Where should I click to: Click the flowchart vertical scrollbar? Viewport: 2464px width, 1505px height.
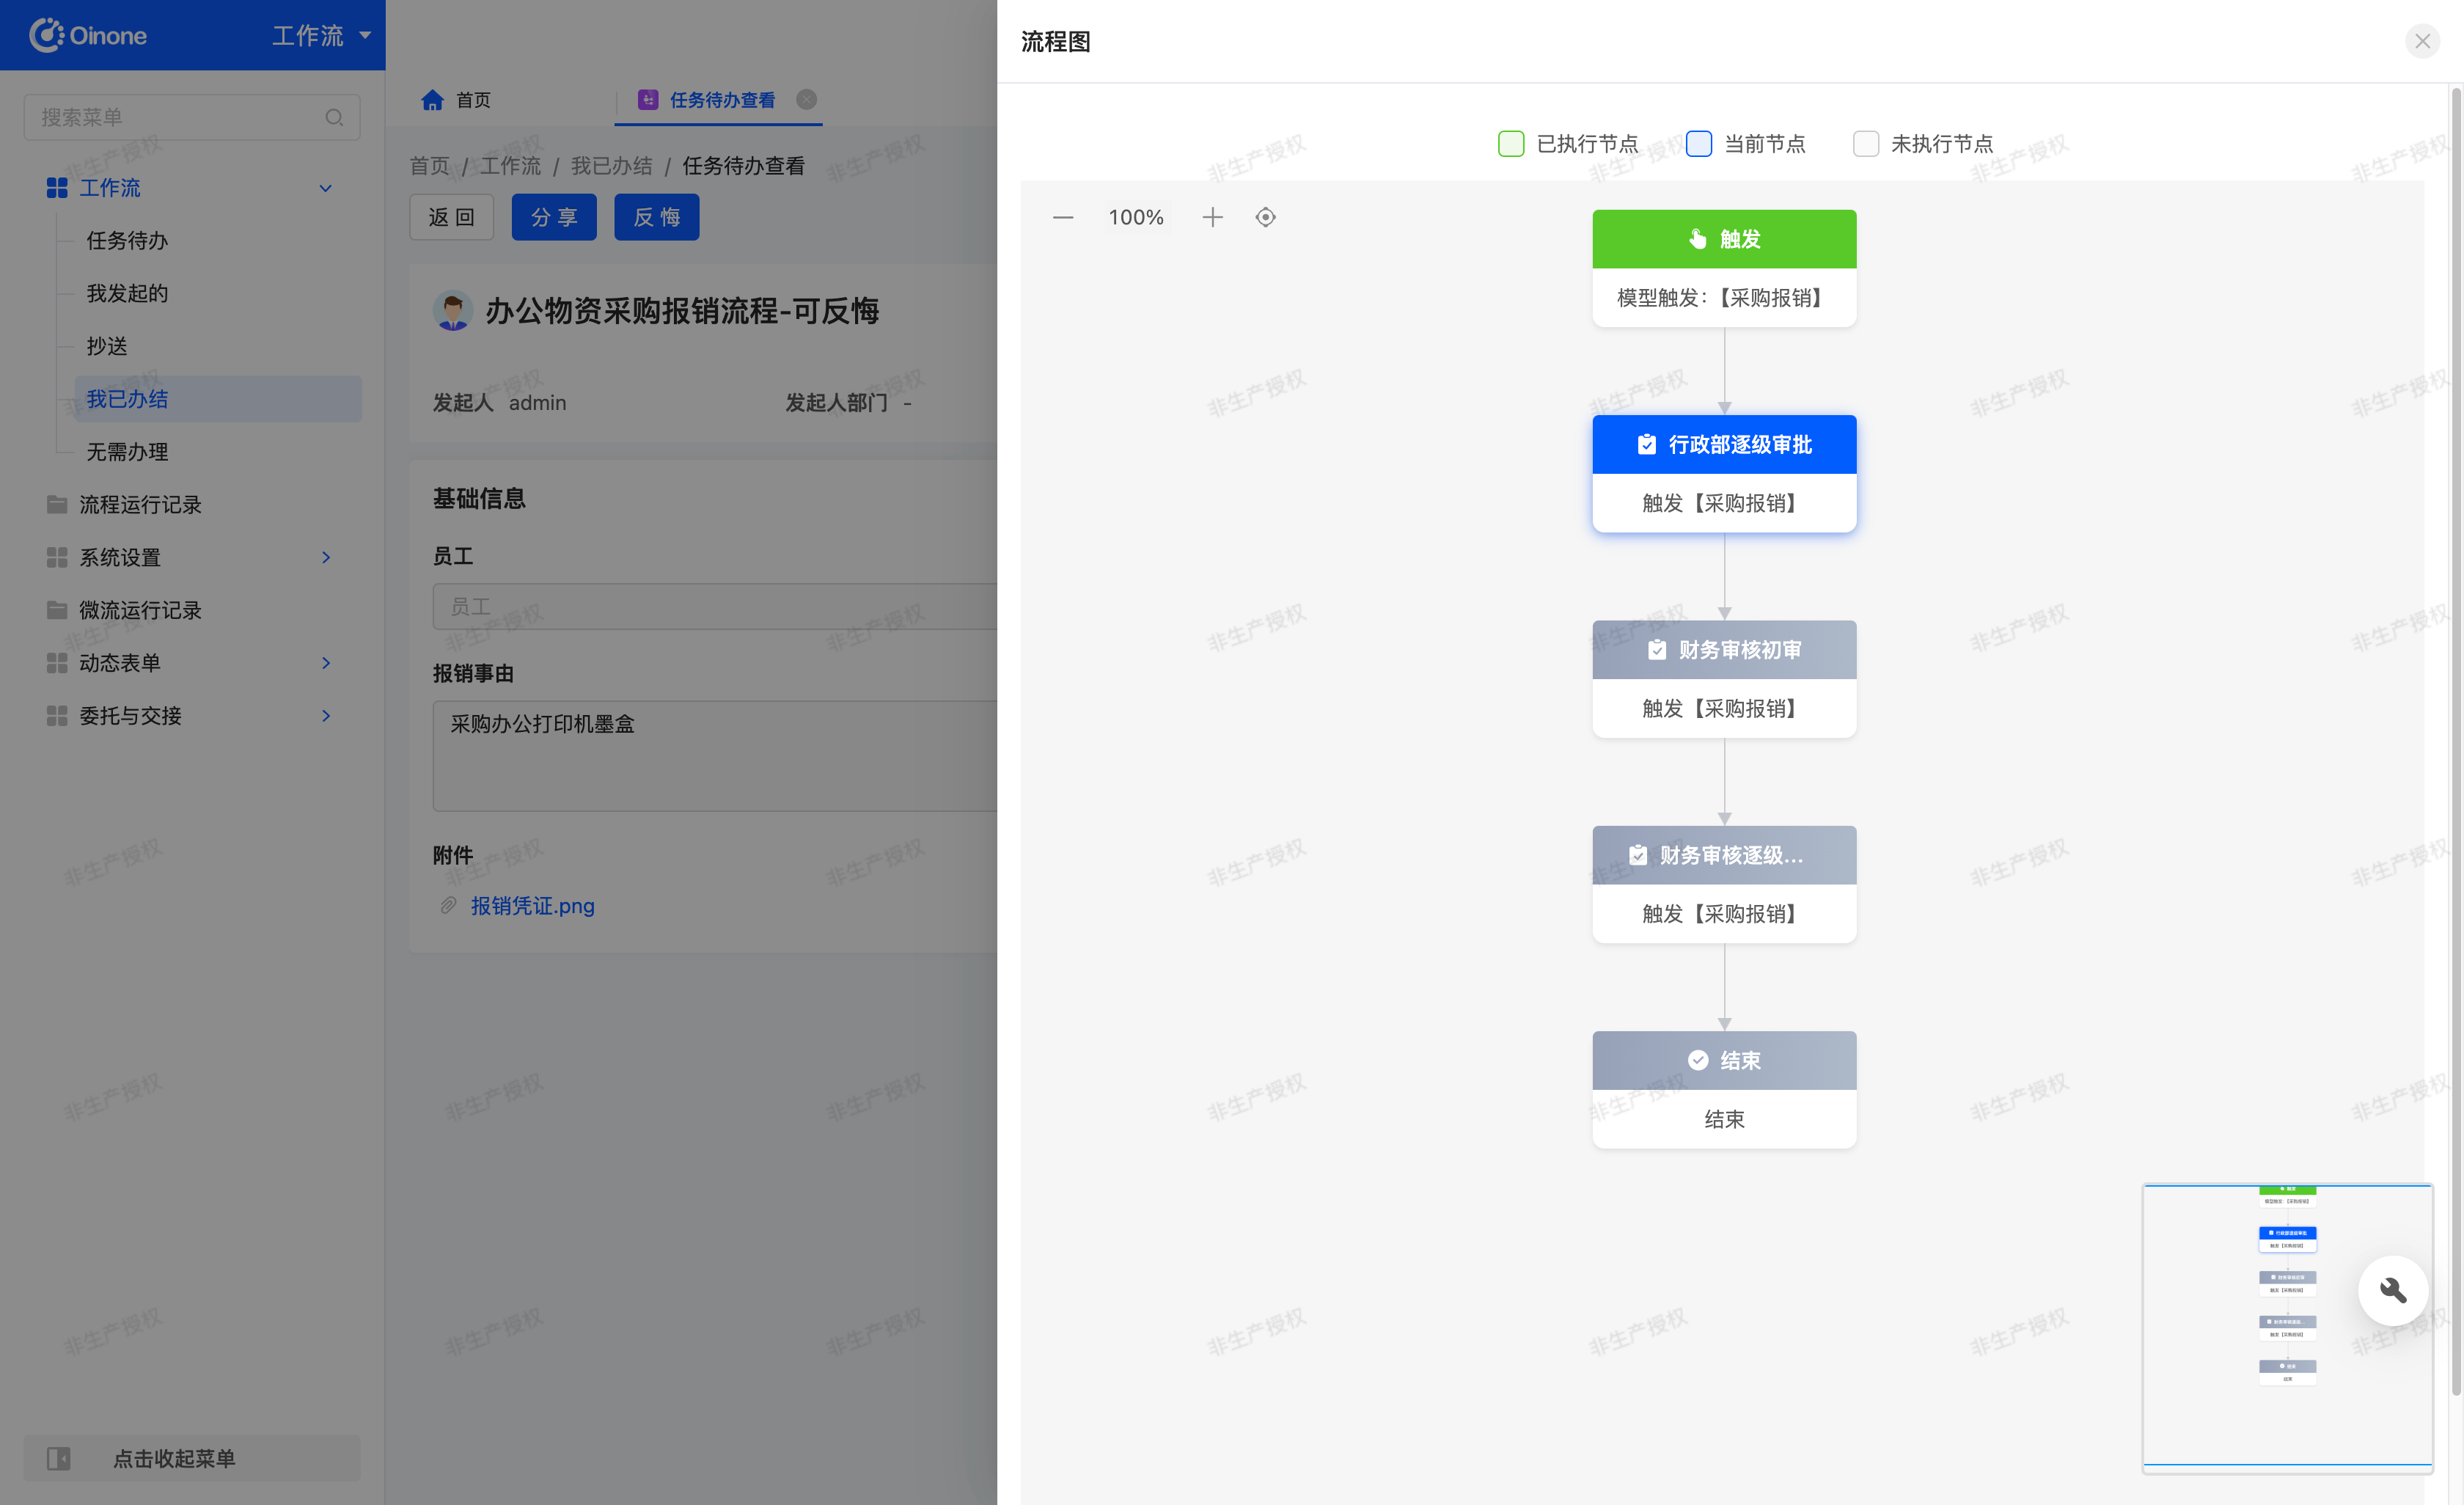[2455, 740]
